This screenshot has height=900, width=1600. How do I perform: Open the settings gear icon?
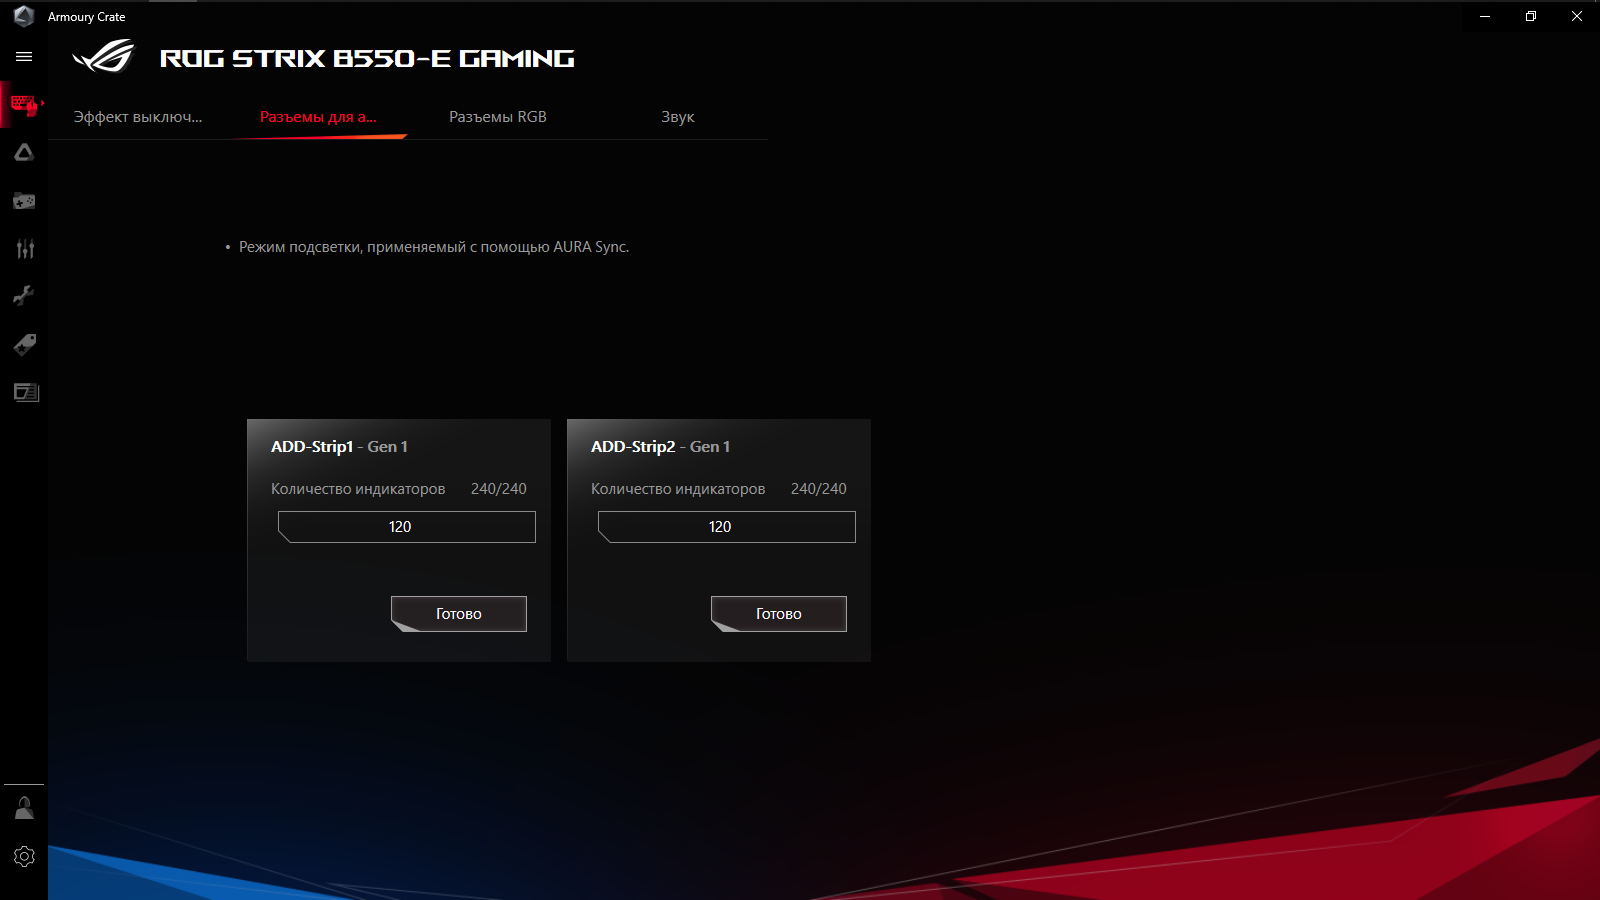click(24, 856)
